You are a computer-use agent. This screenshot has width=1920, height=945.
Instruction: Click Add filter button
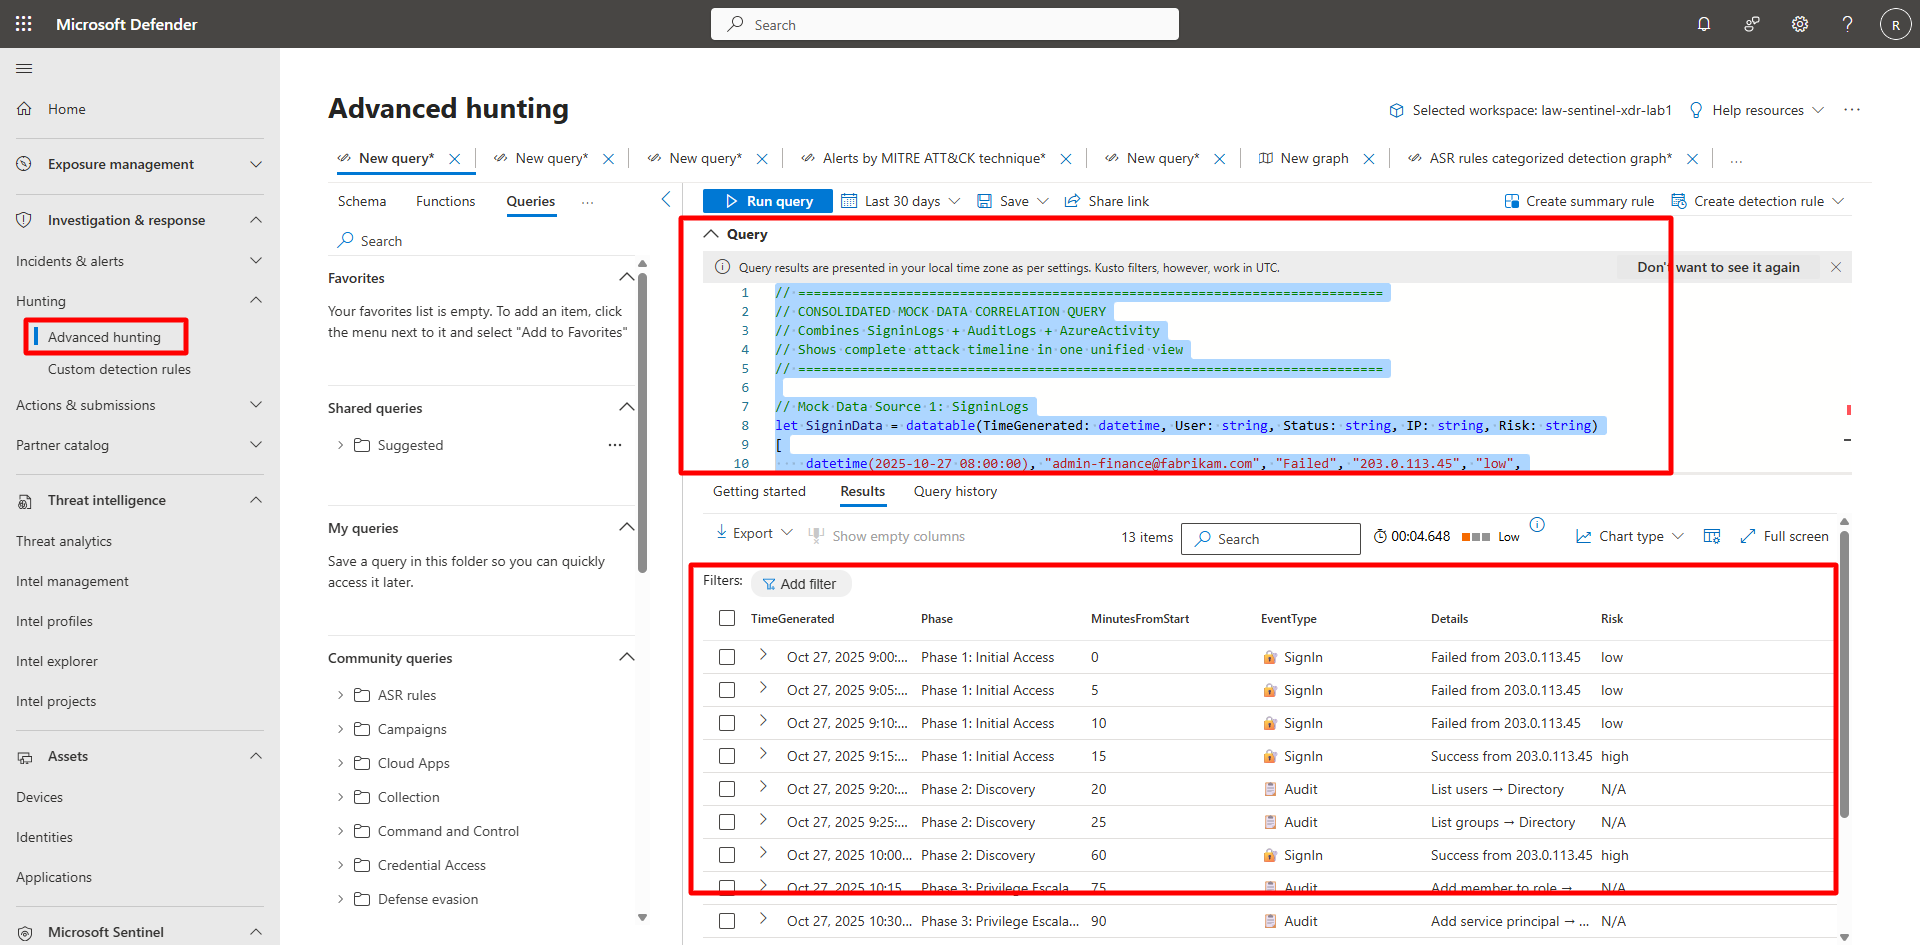tap(800, 584)
